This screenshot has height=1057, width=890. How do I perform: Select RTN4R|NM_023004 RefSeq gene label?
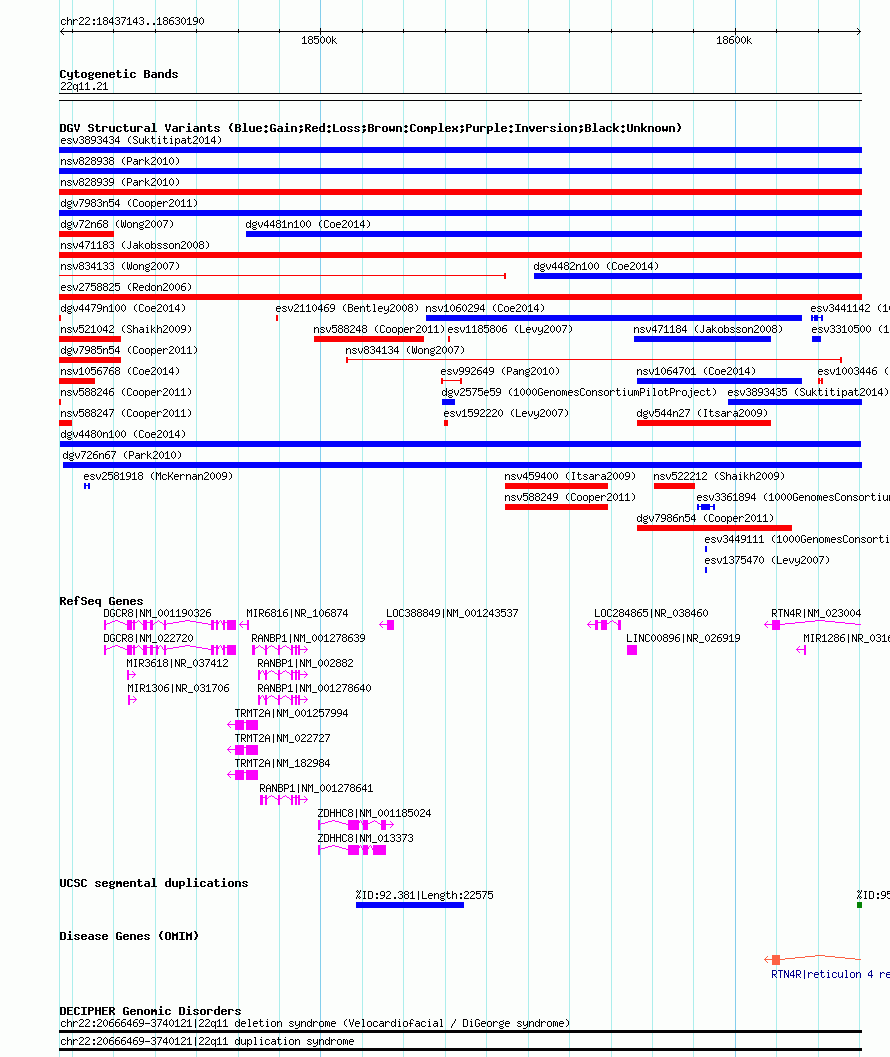817,613
